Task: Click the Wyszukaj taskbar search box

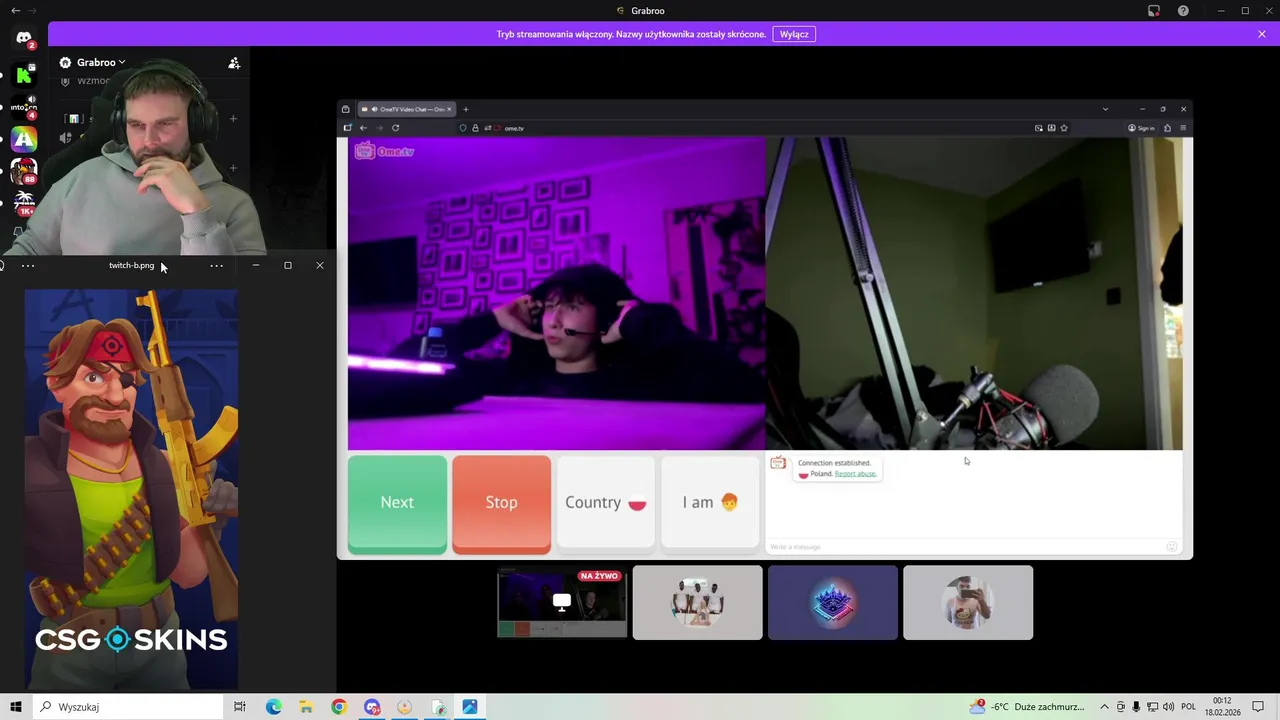Action: (x=128, y=707)
